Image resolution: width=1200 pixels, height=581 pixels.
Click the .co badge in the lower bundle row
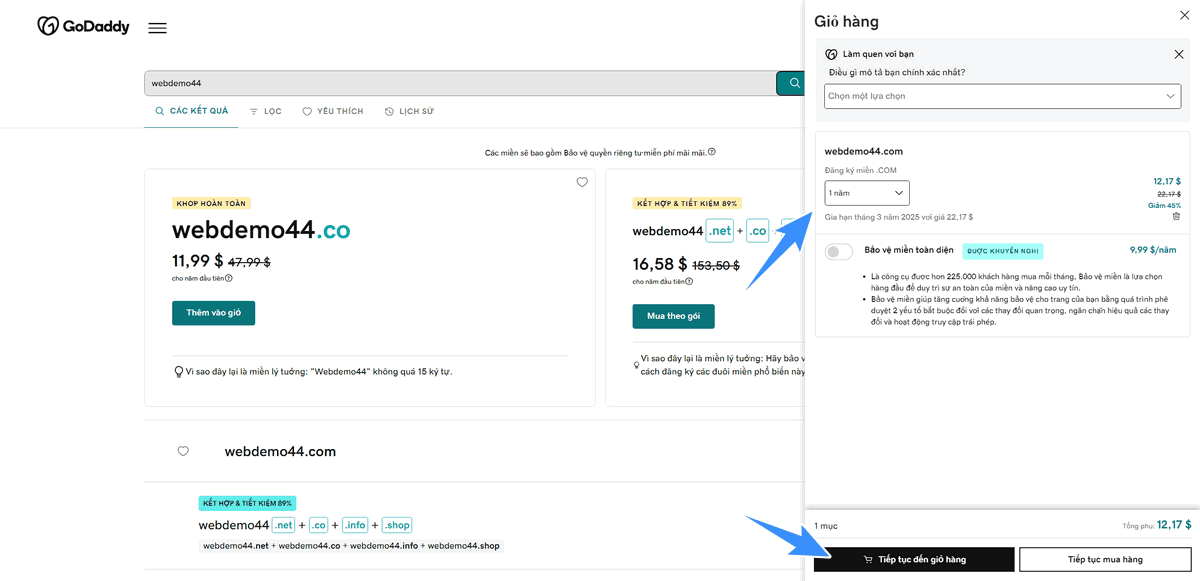coord(318,525)
